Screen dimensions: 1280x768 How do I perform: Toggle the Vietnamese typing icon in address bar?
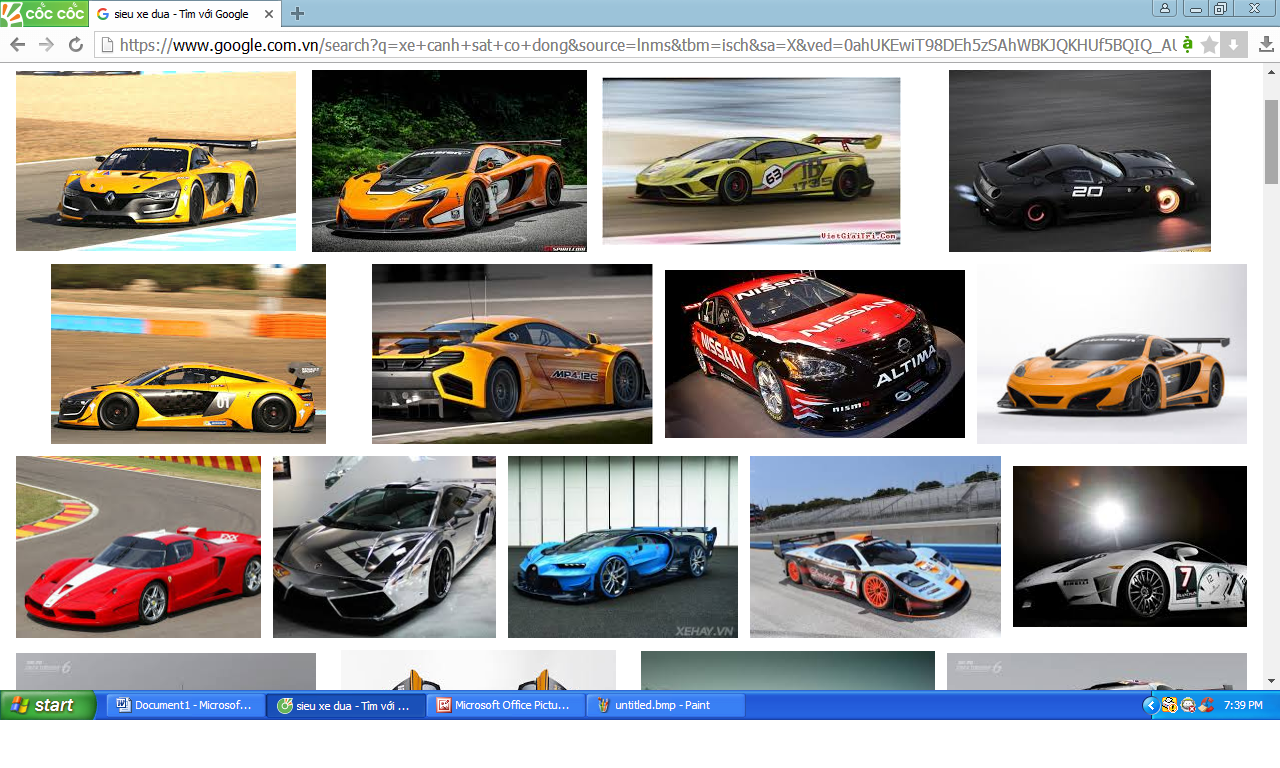point(1187,45)
